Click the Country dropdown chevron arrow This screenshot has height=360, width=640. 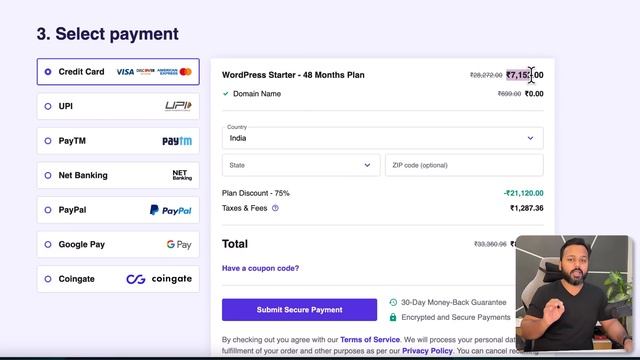click(530, 138)
